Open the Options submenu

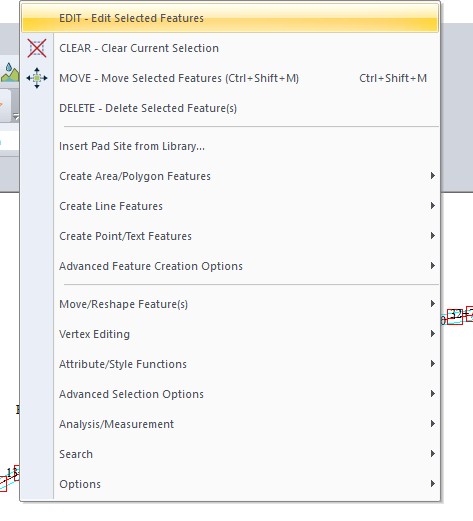[230, 484]
